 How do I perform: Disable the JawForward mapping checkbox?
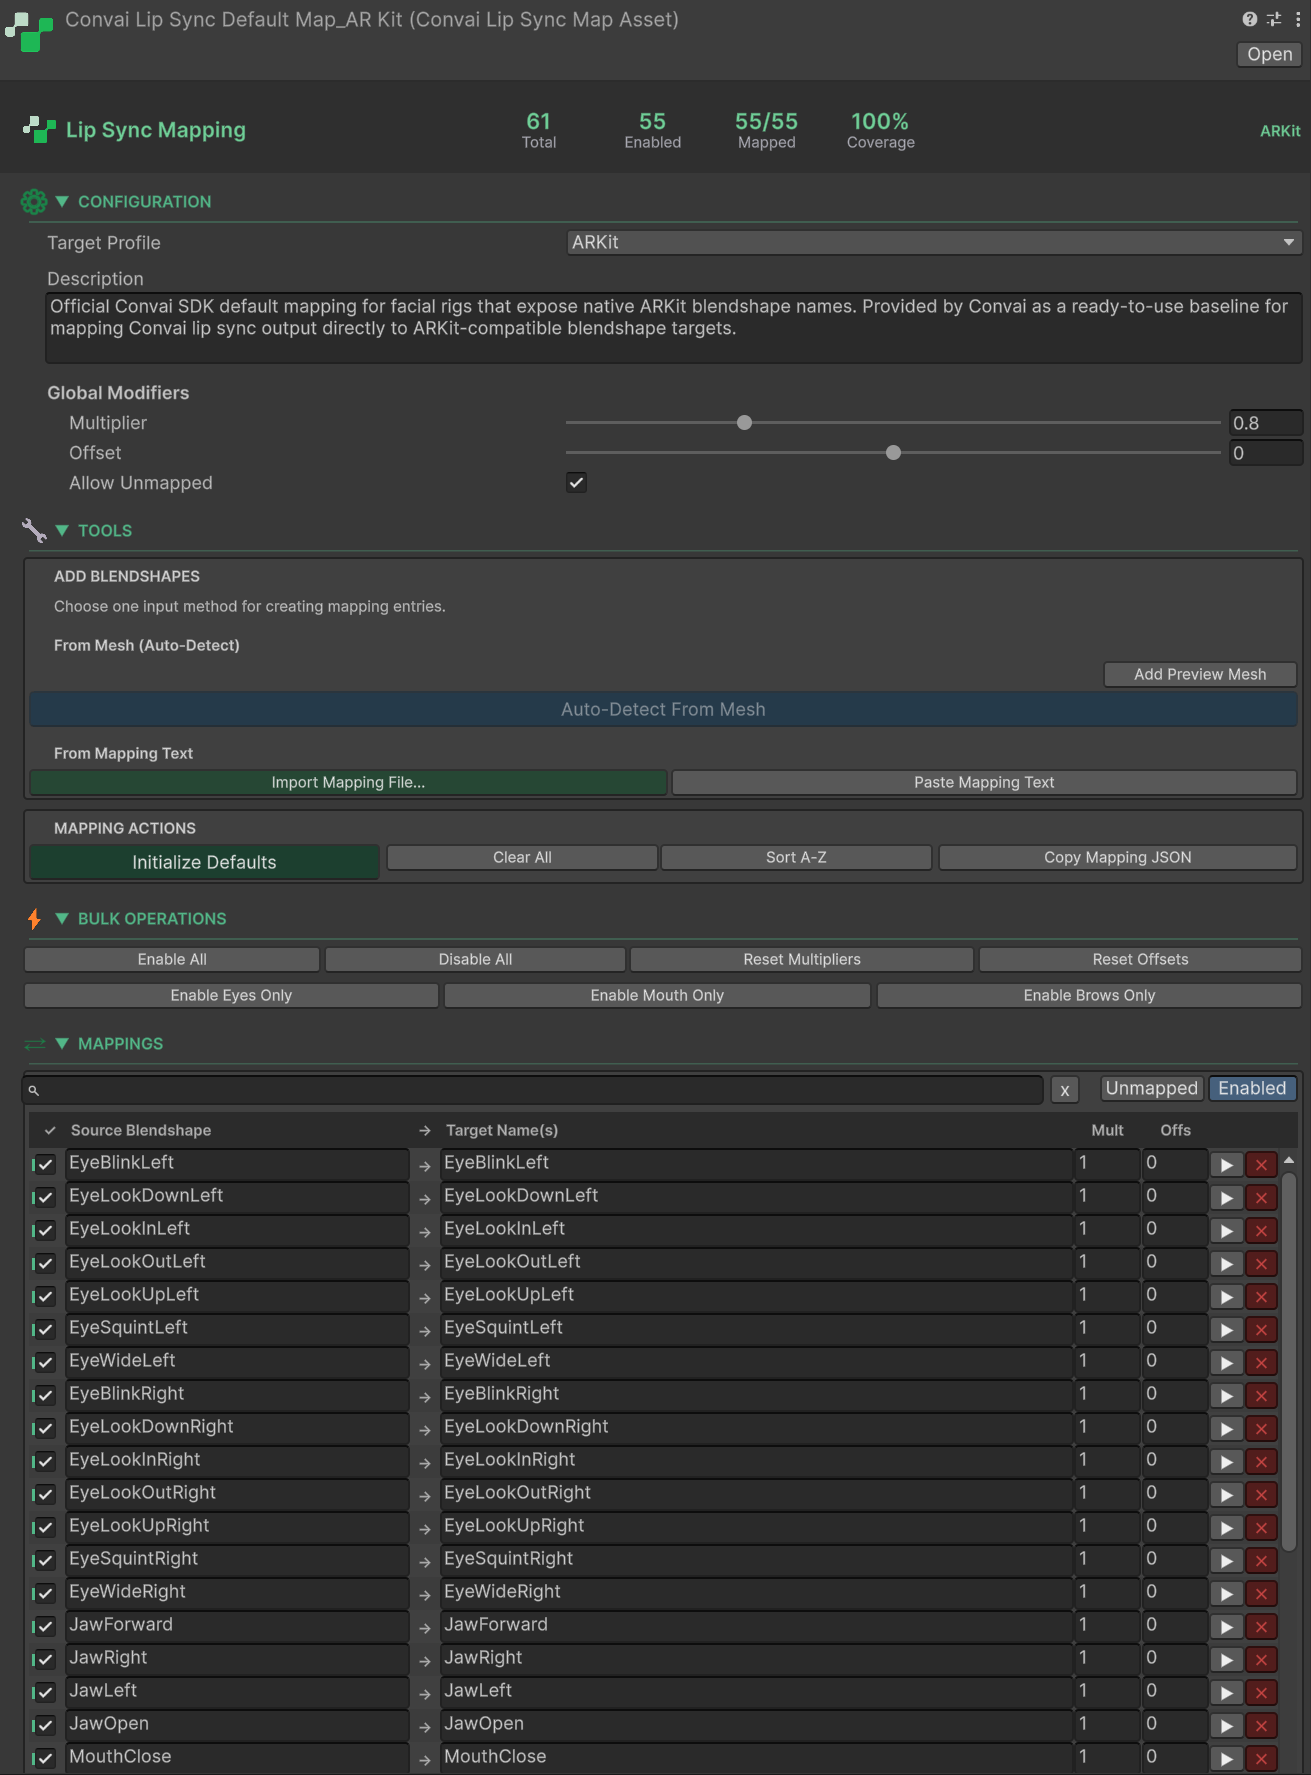tap(45, 1626)
